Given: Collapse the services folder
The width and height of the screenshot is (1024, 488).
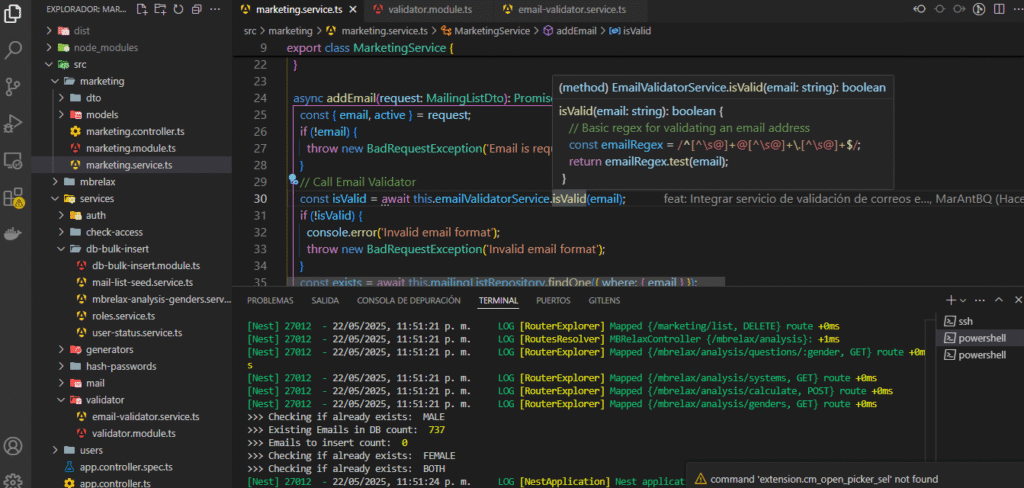Looking at the screenshot, I should click(x=96, y=199).
